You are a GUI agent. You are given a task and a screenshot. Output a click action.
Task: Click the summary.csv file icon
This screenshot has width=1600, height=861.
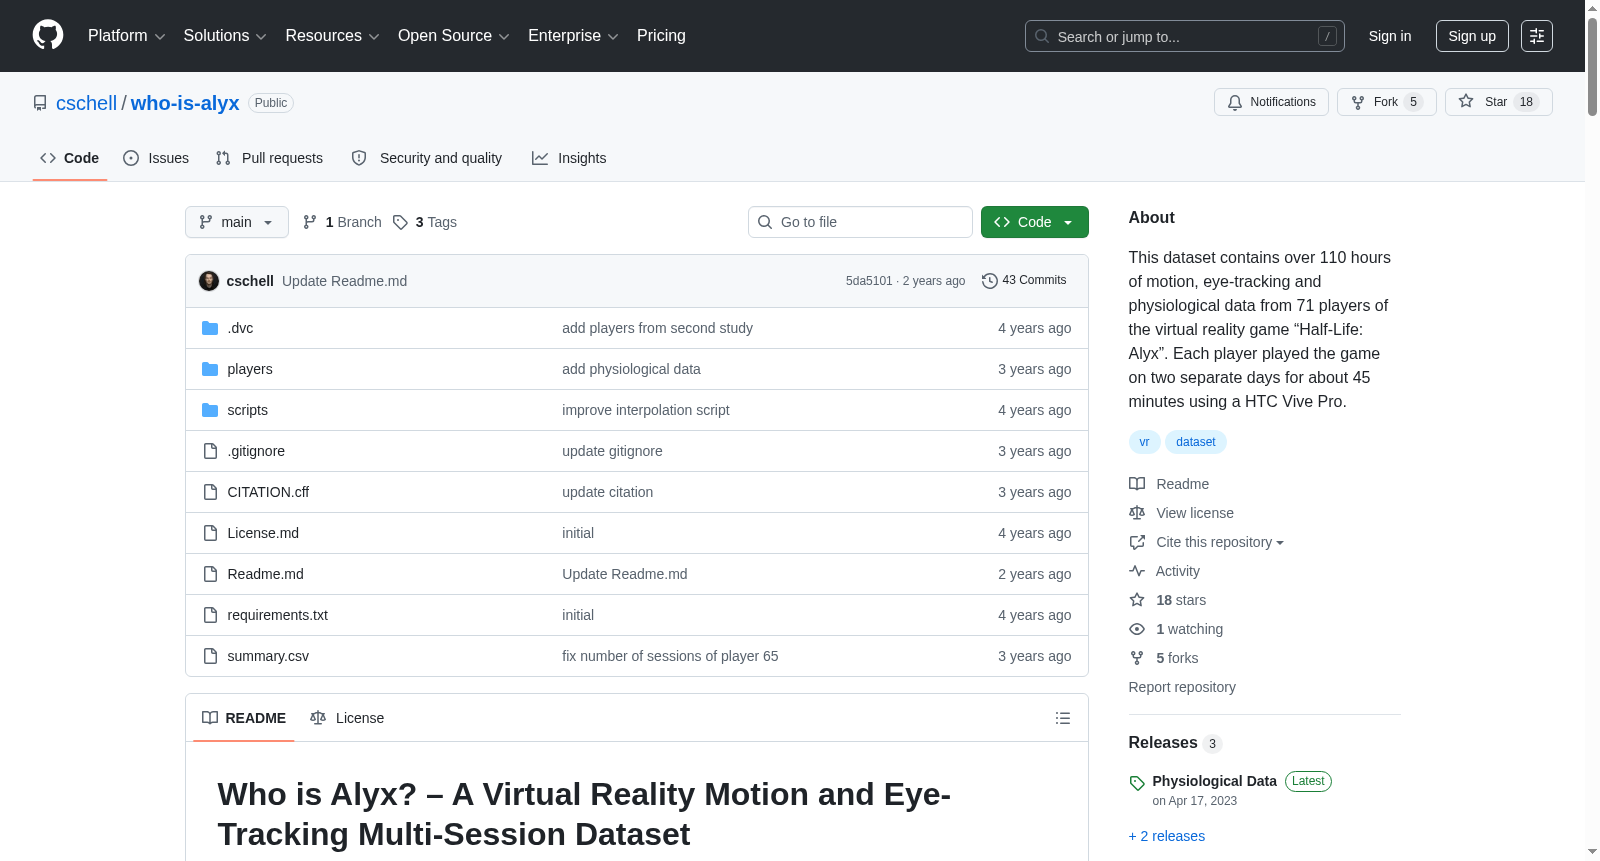pyautogui.click(x=210, y=656)
